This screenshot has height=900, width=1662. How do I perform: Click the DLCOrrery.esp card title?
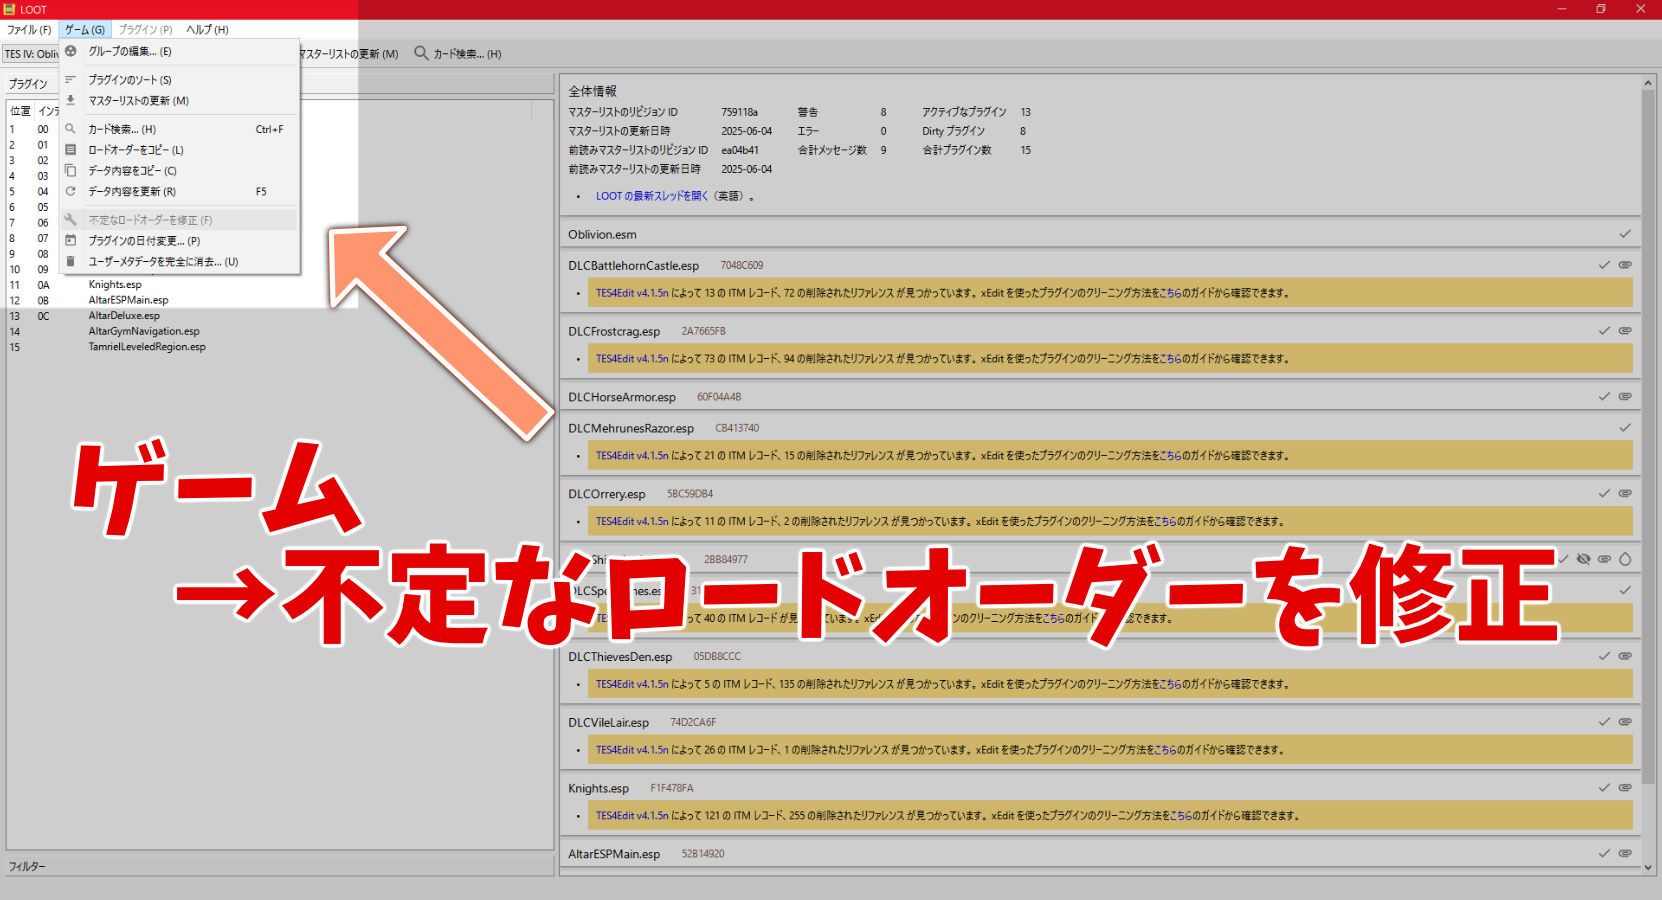coord(607,494)
